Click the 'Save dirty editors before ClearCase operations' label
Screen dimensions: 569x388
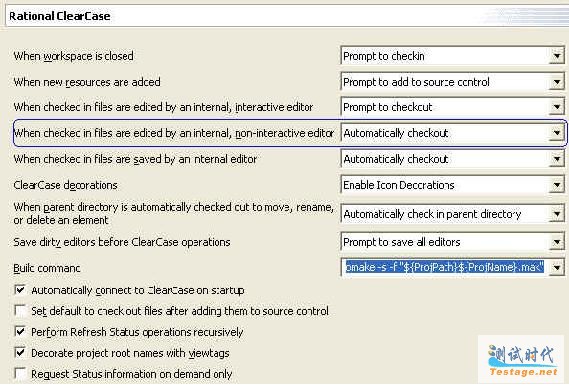point(122,242)
